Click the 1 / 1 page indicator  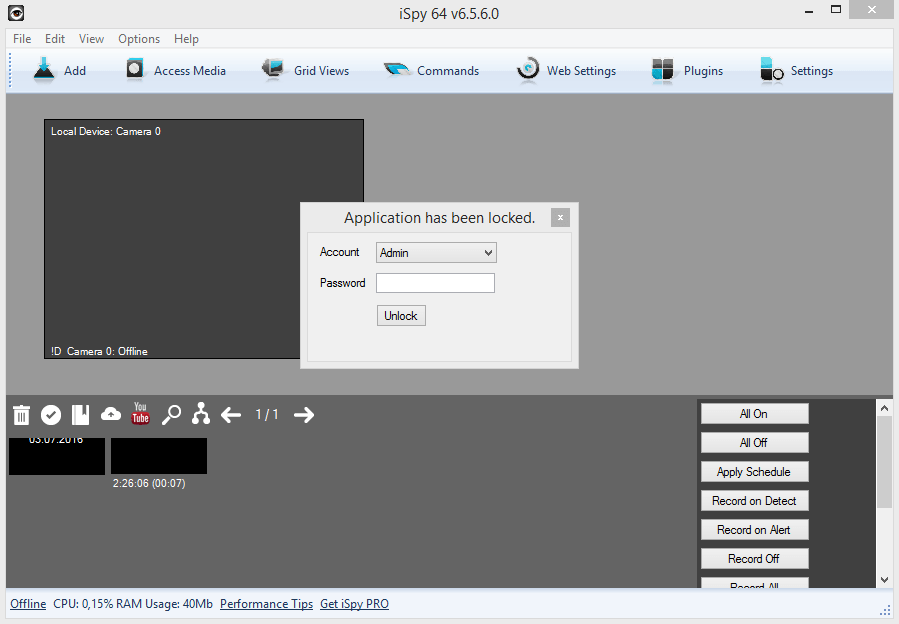[267, 414]
